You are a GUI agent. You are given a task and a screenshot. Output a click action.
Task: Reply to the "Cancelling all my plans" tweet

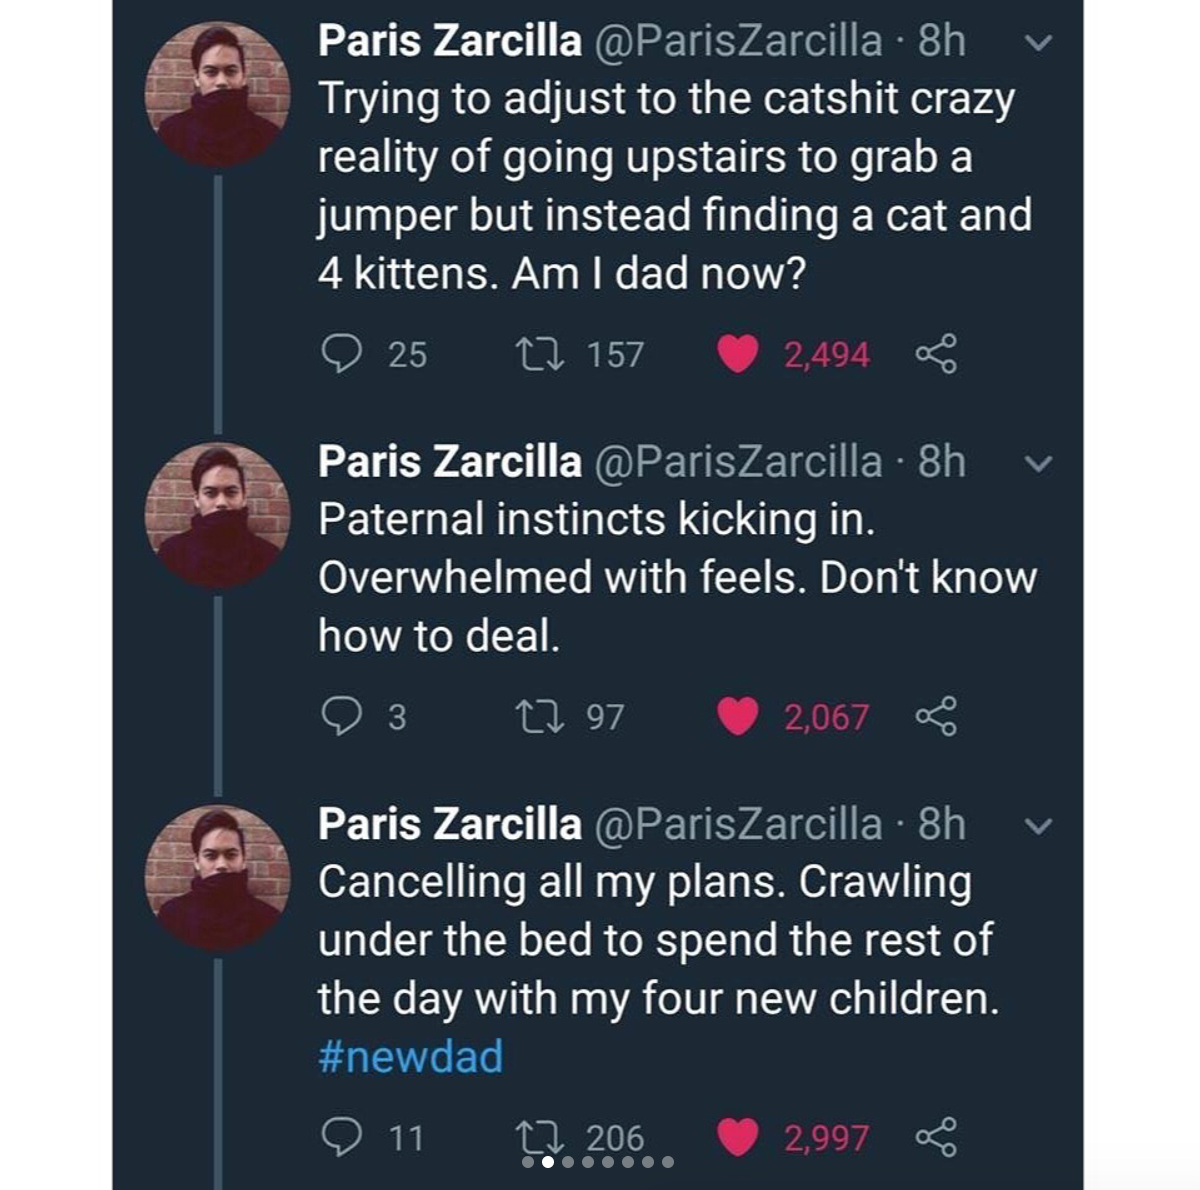pos(341,1137)
